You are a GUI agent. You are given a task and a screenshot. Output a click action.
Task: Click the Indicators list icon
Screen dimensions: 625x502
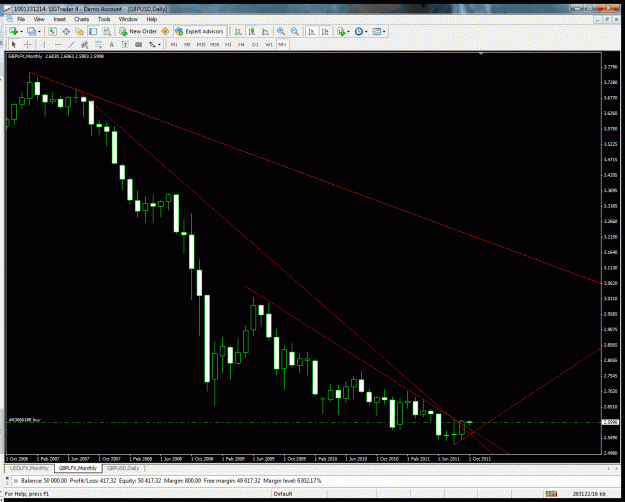[x=341, y=31]
